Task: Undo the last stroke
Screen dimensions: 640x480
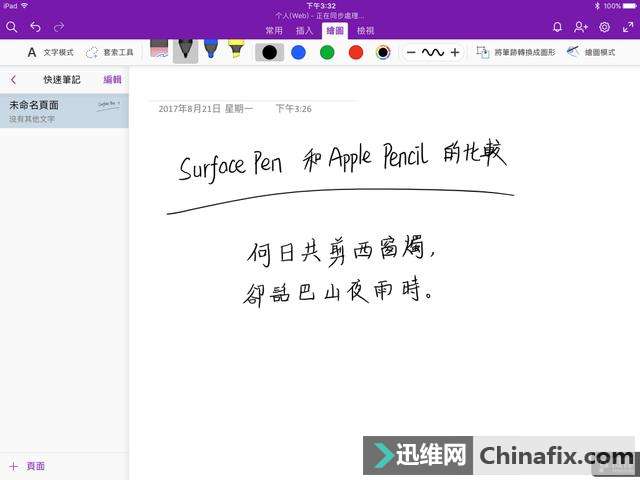Action: [x=36, y=27]
